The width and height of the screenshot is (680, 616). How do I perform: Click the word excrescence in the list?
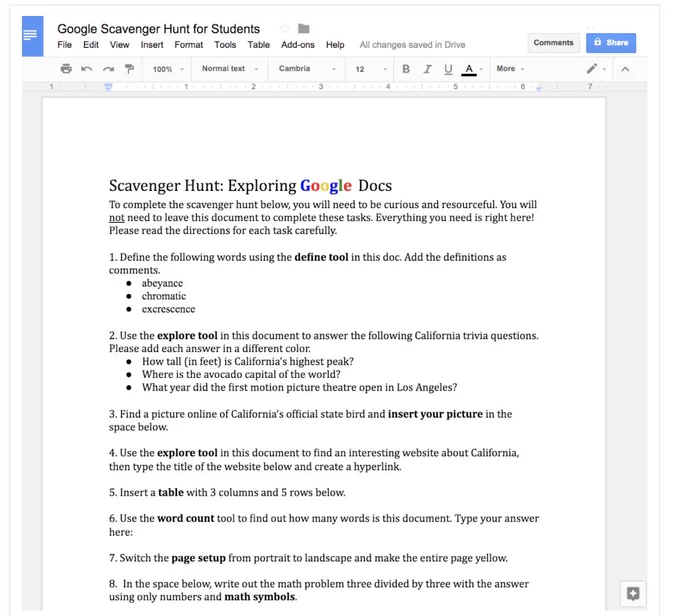[x=168, y=309]
